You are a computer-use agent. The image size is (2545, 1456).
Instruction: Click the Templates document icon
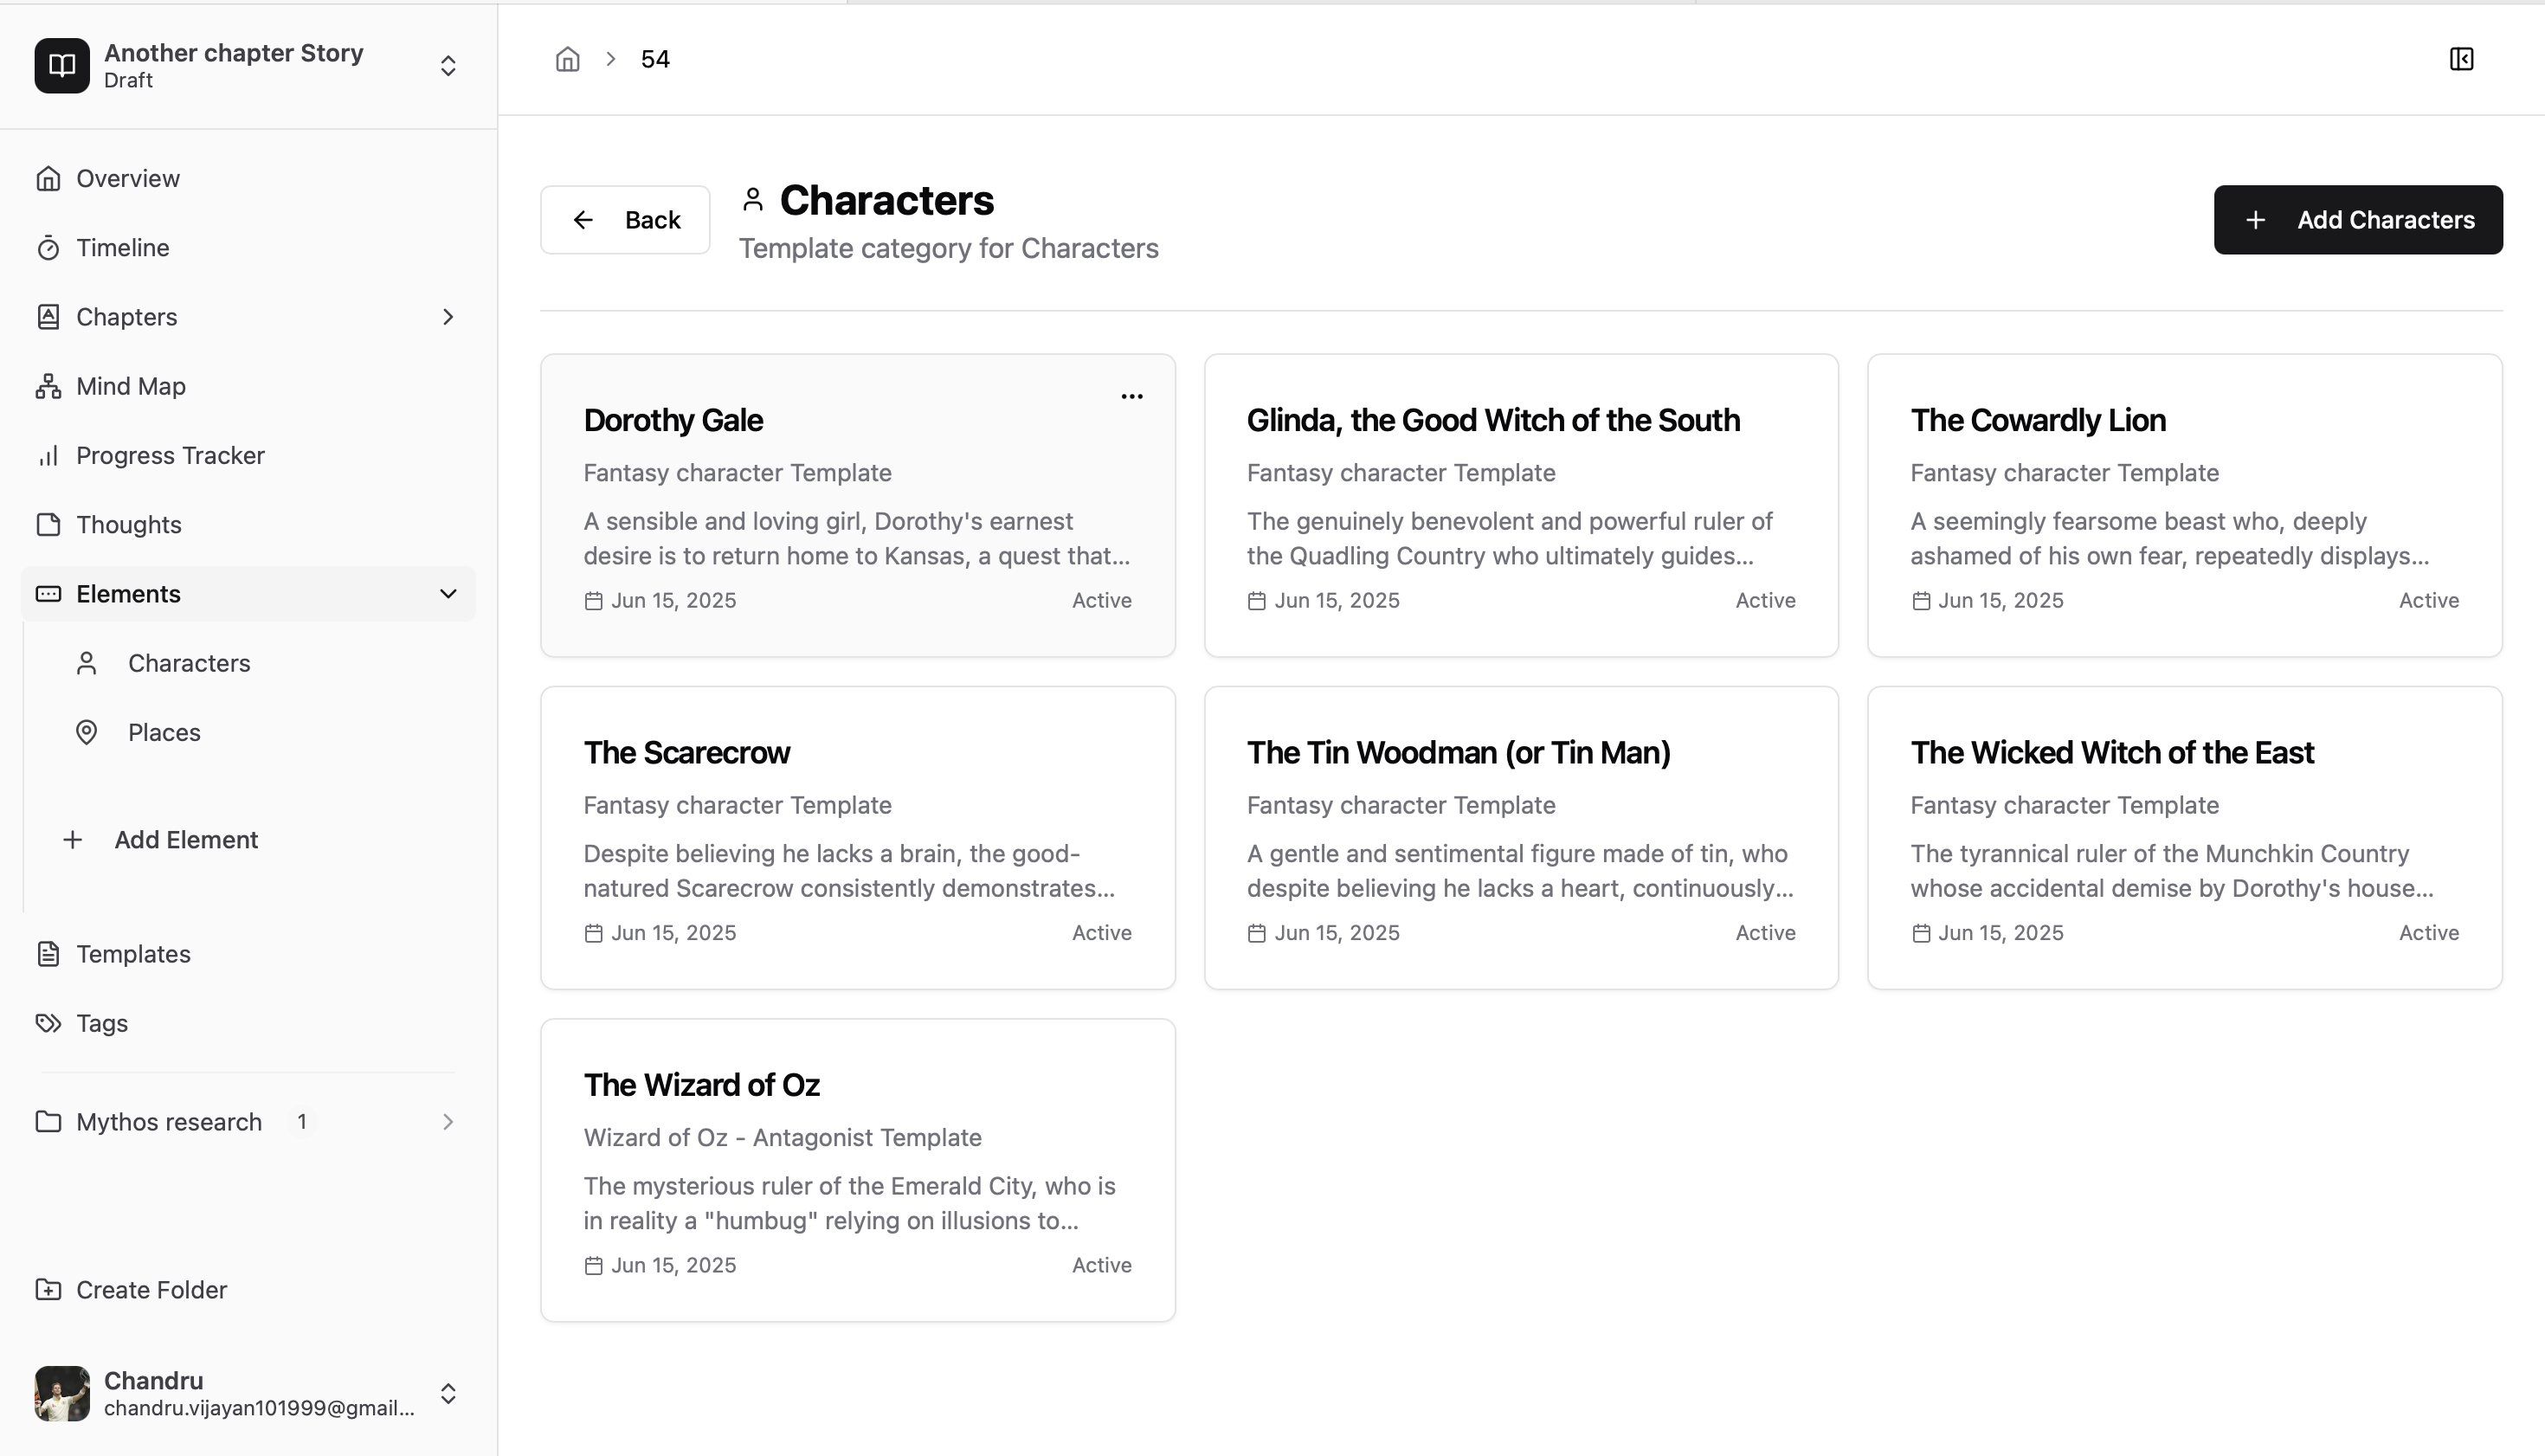pos(48,954)
